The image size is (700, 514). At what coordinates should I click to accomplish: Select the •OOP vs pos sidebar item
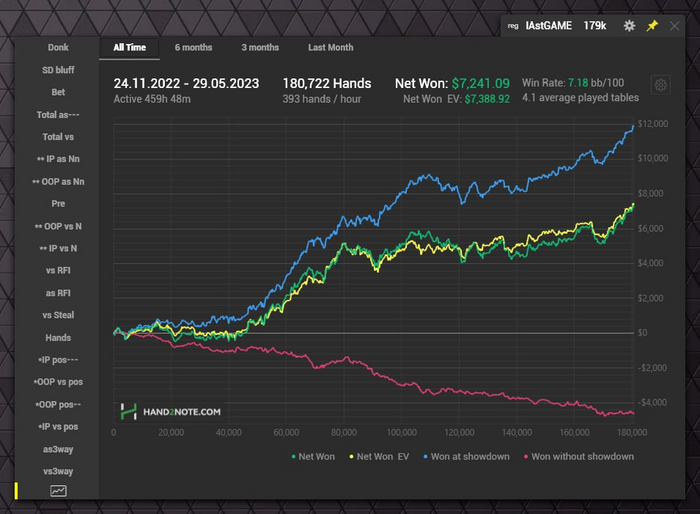[58, 382]
